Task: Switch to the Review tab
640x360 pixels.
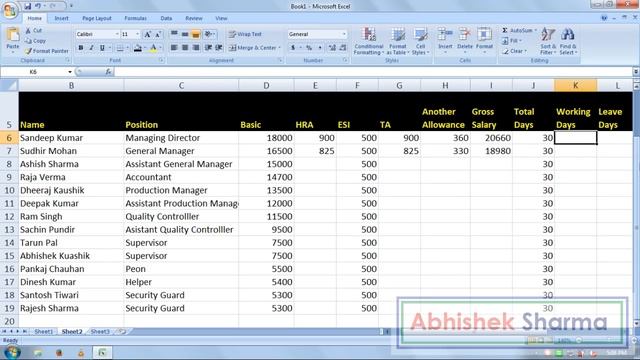Action: coord(193,18)
